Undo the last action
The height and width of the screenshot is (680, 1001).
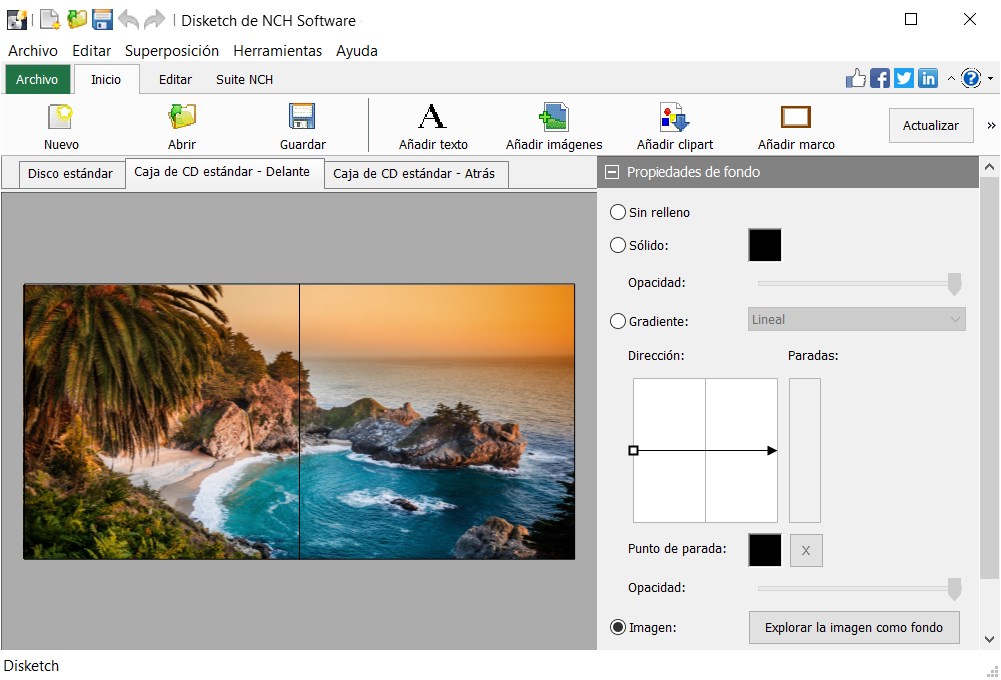(129, 18)
